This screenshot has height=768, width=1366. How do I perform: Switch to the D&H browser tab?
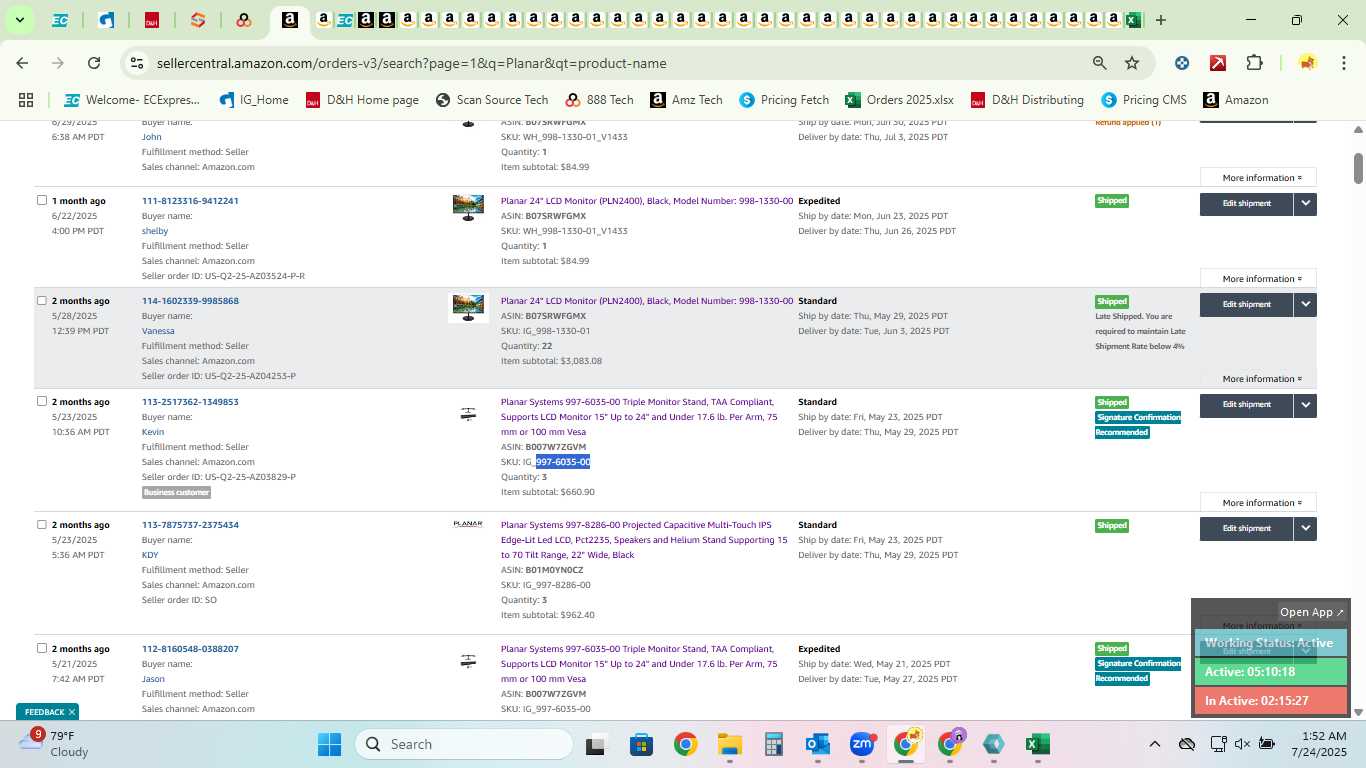click(x=152, y=20)
